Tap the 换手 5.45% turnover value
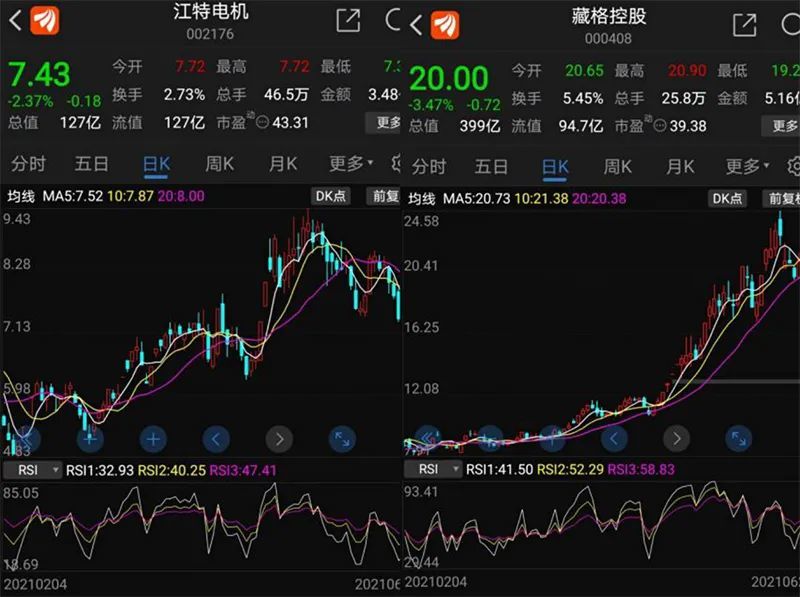This screenshot has width=800, height=597. tap(583, 98)
